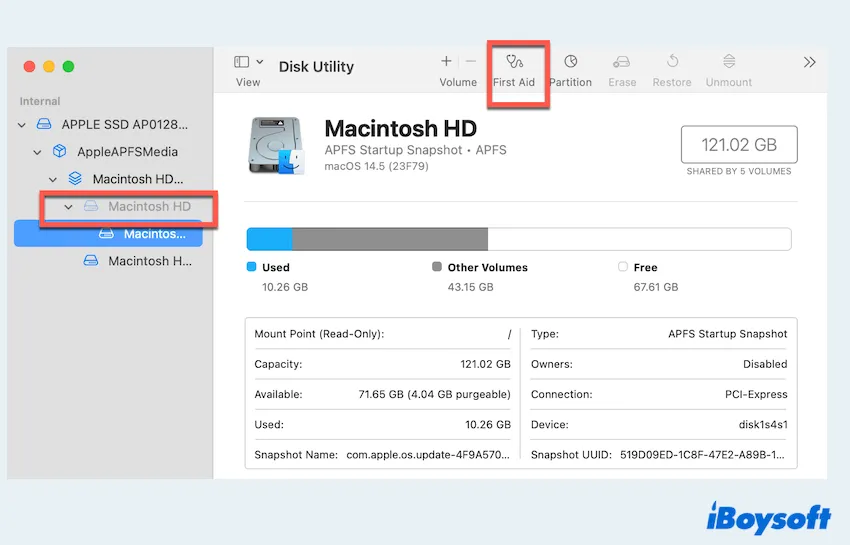Click the volume group layers icon

point(75,178)
